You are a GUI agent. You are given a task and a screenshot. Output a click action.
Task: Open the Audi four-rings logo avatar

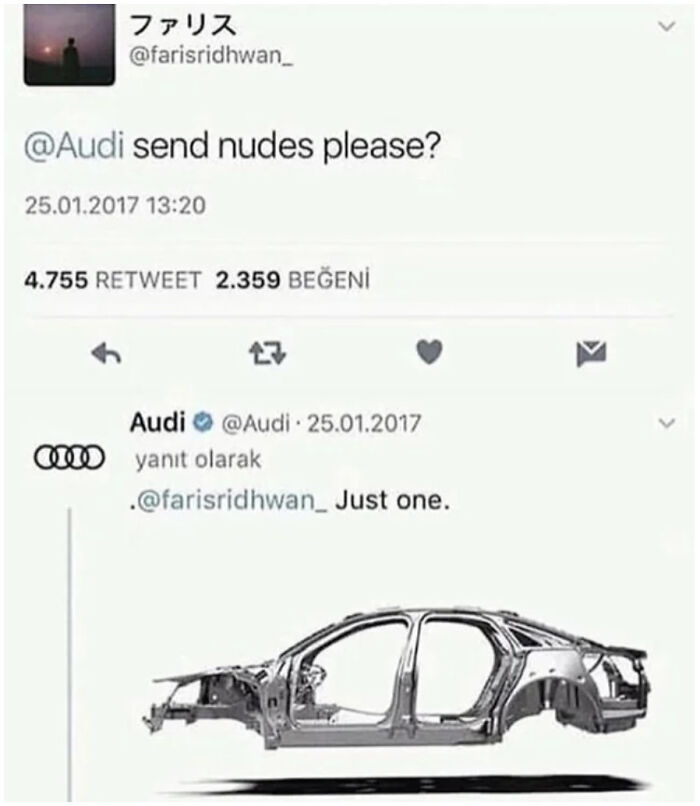[x=69, y=456]
